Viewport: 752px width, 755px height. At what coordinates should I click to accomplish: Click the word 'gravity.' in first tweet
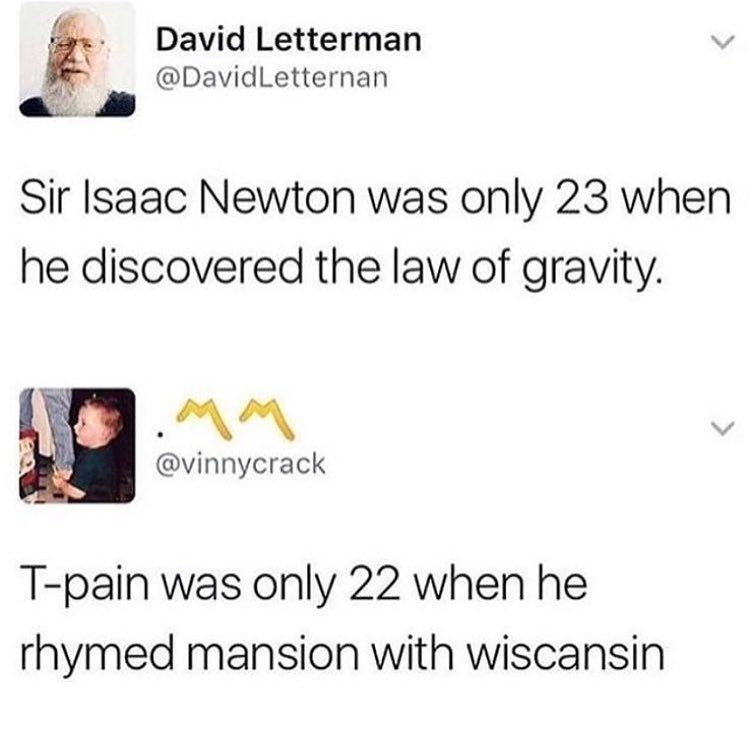(x=590, y=270)
